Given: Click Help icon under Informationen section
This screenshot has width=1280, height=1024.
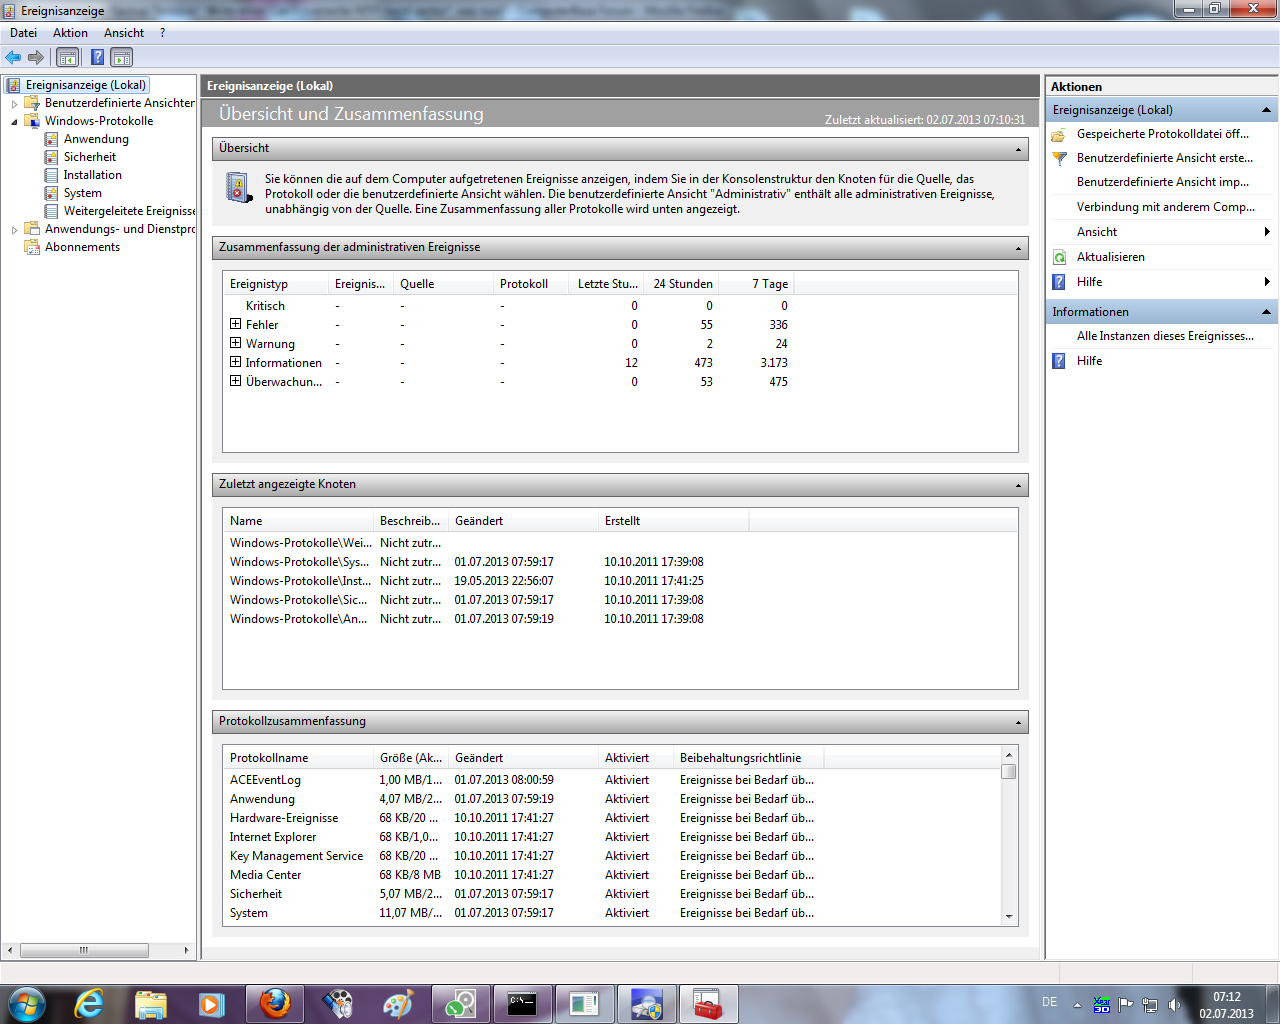Looking at the screenshot, I should pyautogui.click(x=1059, y=361).
